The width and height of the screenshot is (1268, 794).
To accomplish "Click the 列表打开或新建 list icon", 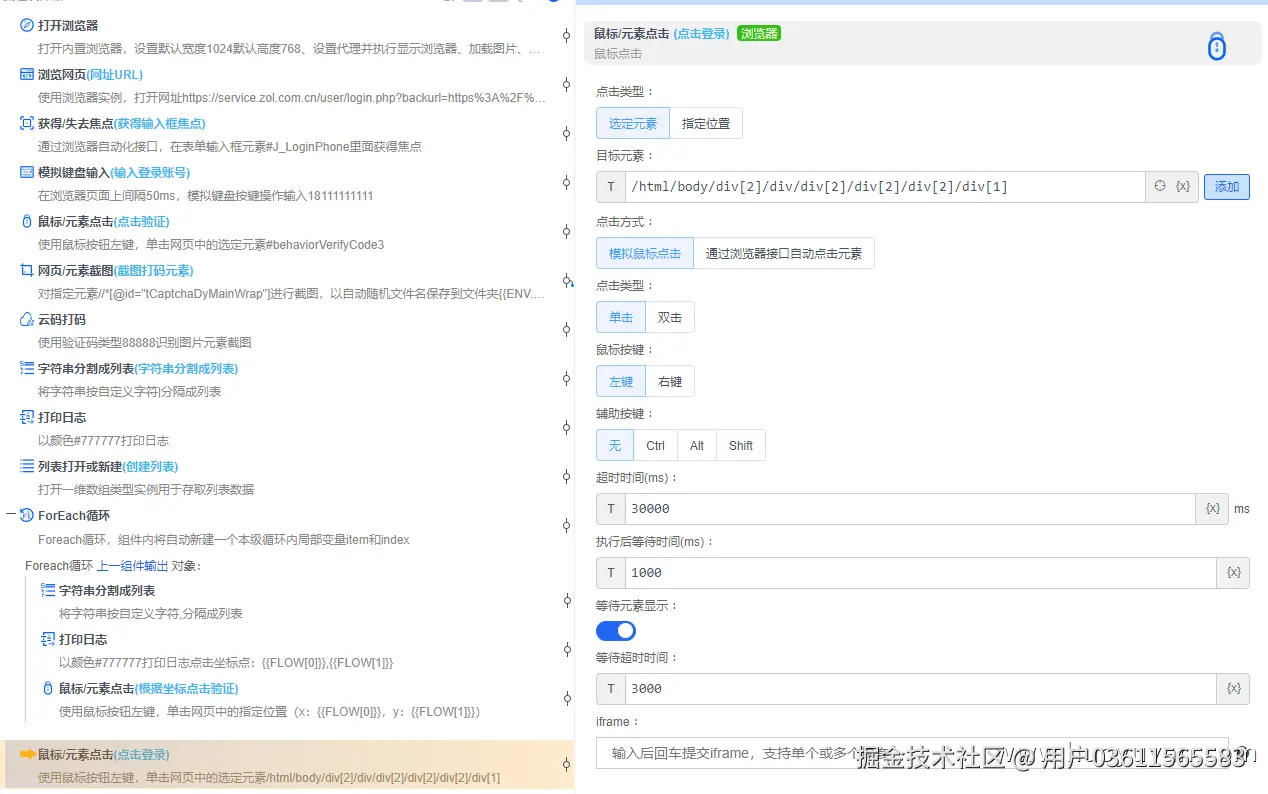I will [x=27, y=466].
